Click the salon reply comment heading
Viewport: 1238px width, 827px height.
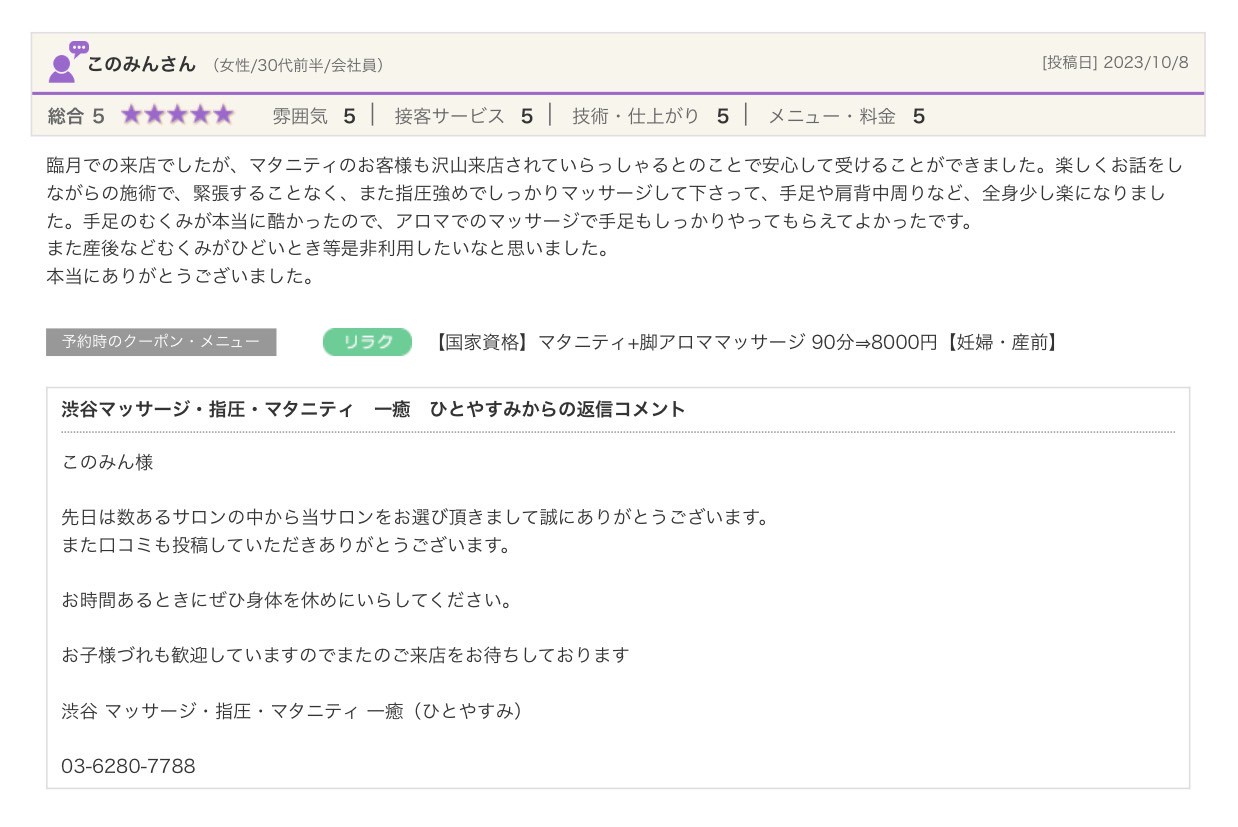(x=374, y=409)
